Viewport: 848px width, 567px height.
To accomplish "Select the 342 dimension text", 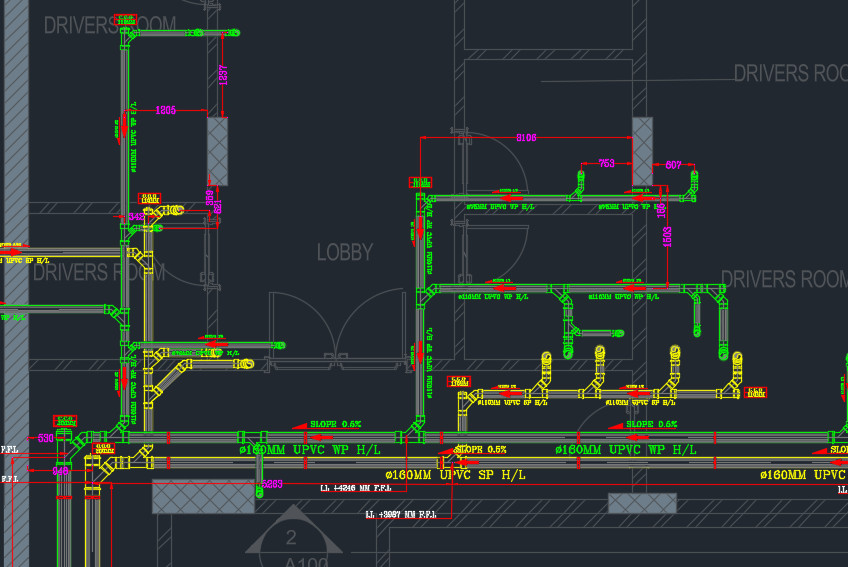I will 136,217.
